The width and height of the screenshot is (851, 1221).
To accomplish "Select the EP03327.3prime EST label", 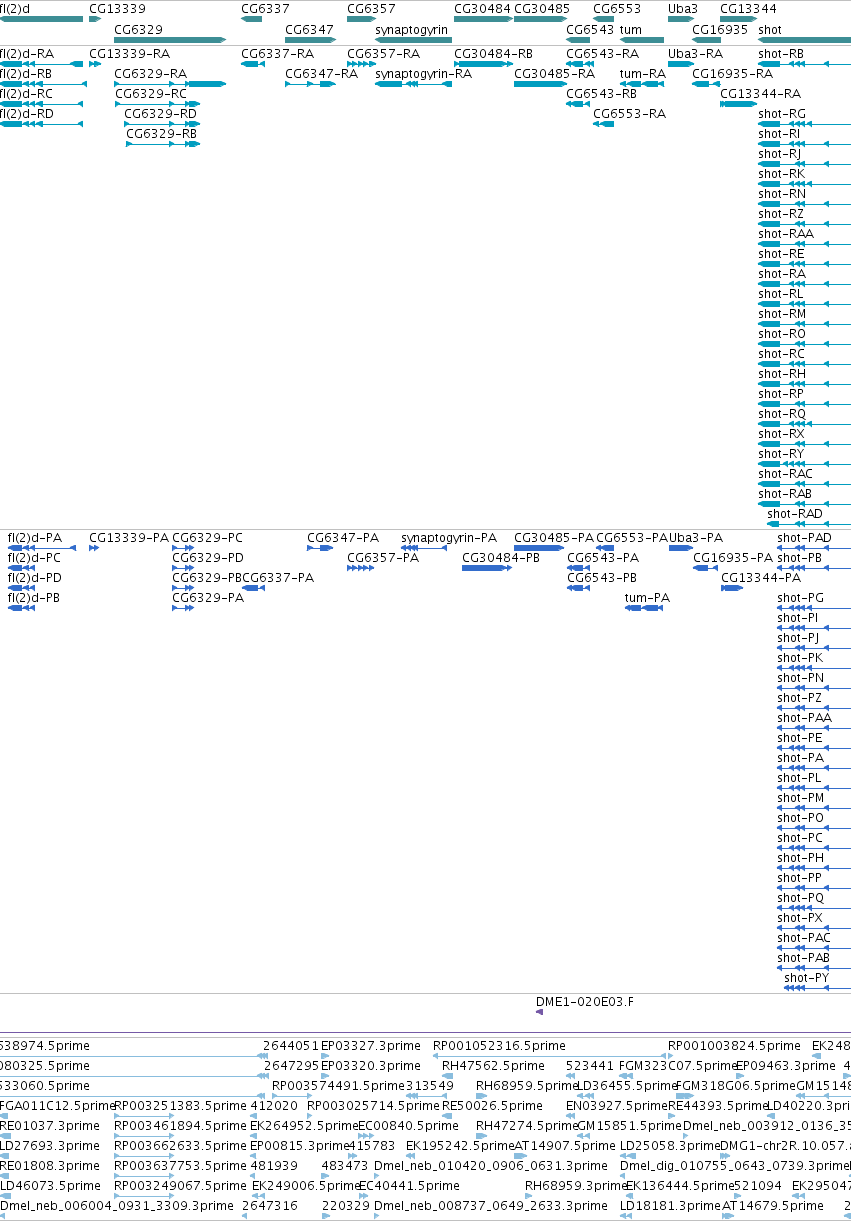I will point(371,1045).
